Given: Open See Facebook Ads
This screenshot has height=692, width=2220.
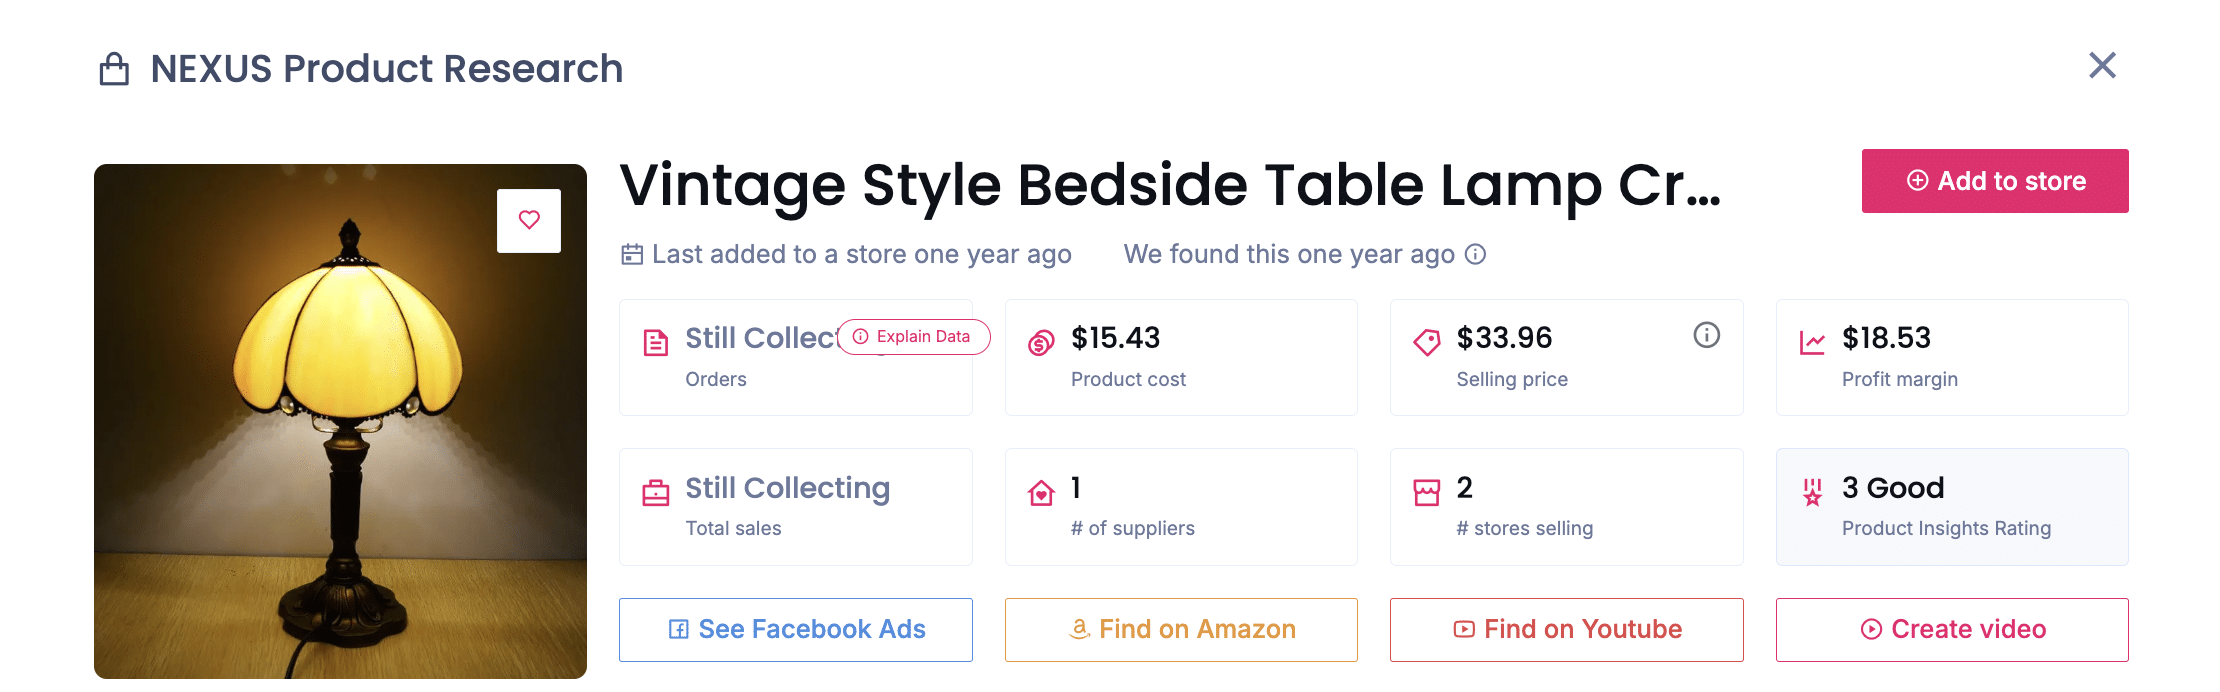Looking at the screenshot, I should click(x=796, y=629).
